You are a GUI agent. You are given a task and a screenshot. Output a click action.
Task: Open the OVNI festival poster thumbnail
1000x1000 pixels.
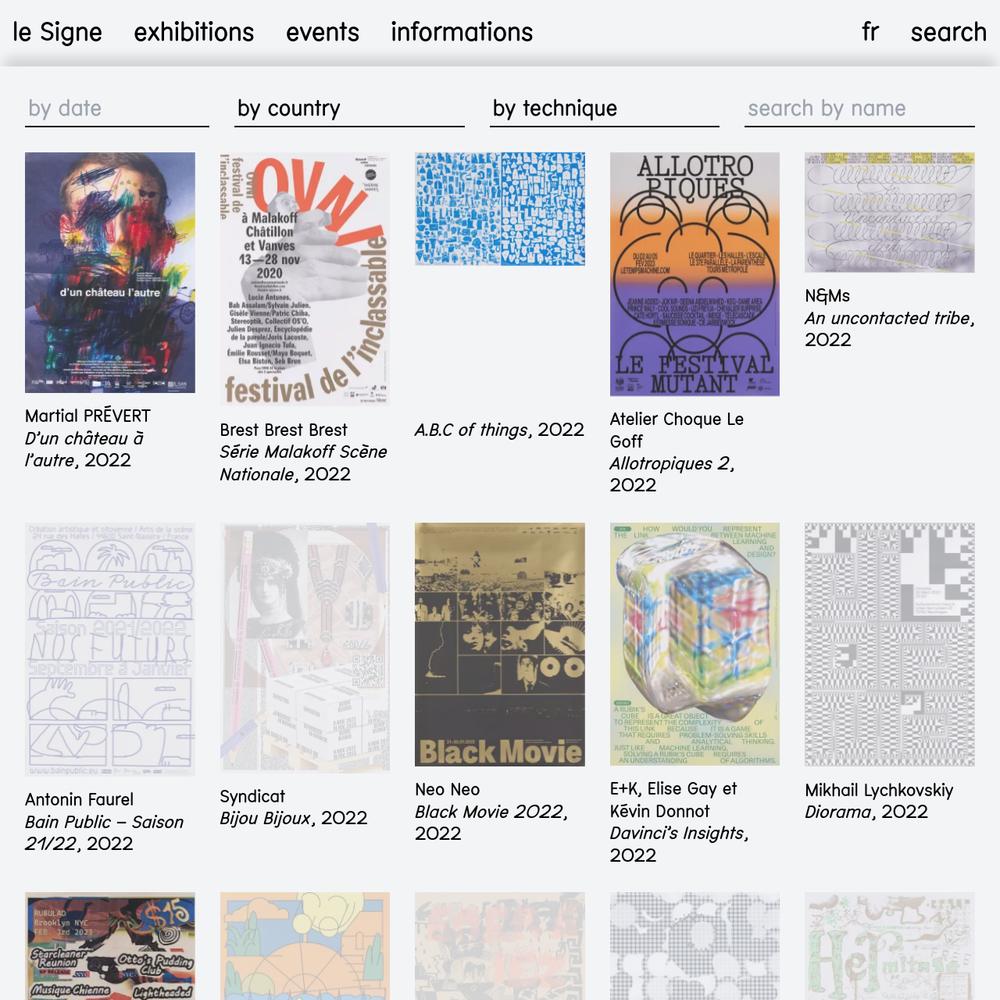click(x=305, y=279)
